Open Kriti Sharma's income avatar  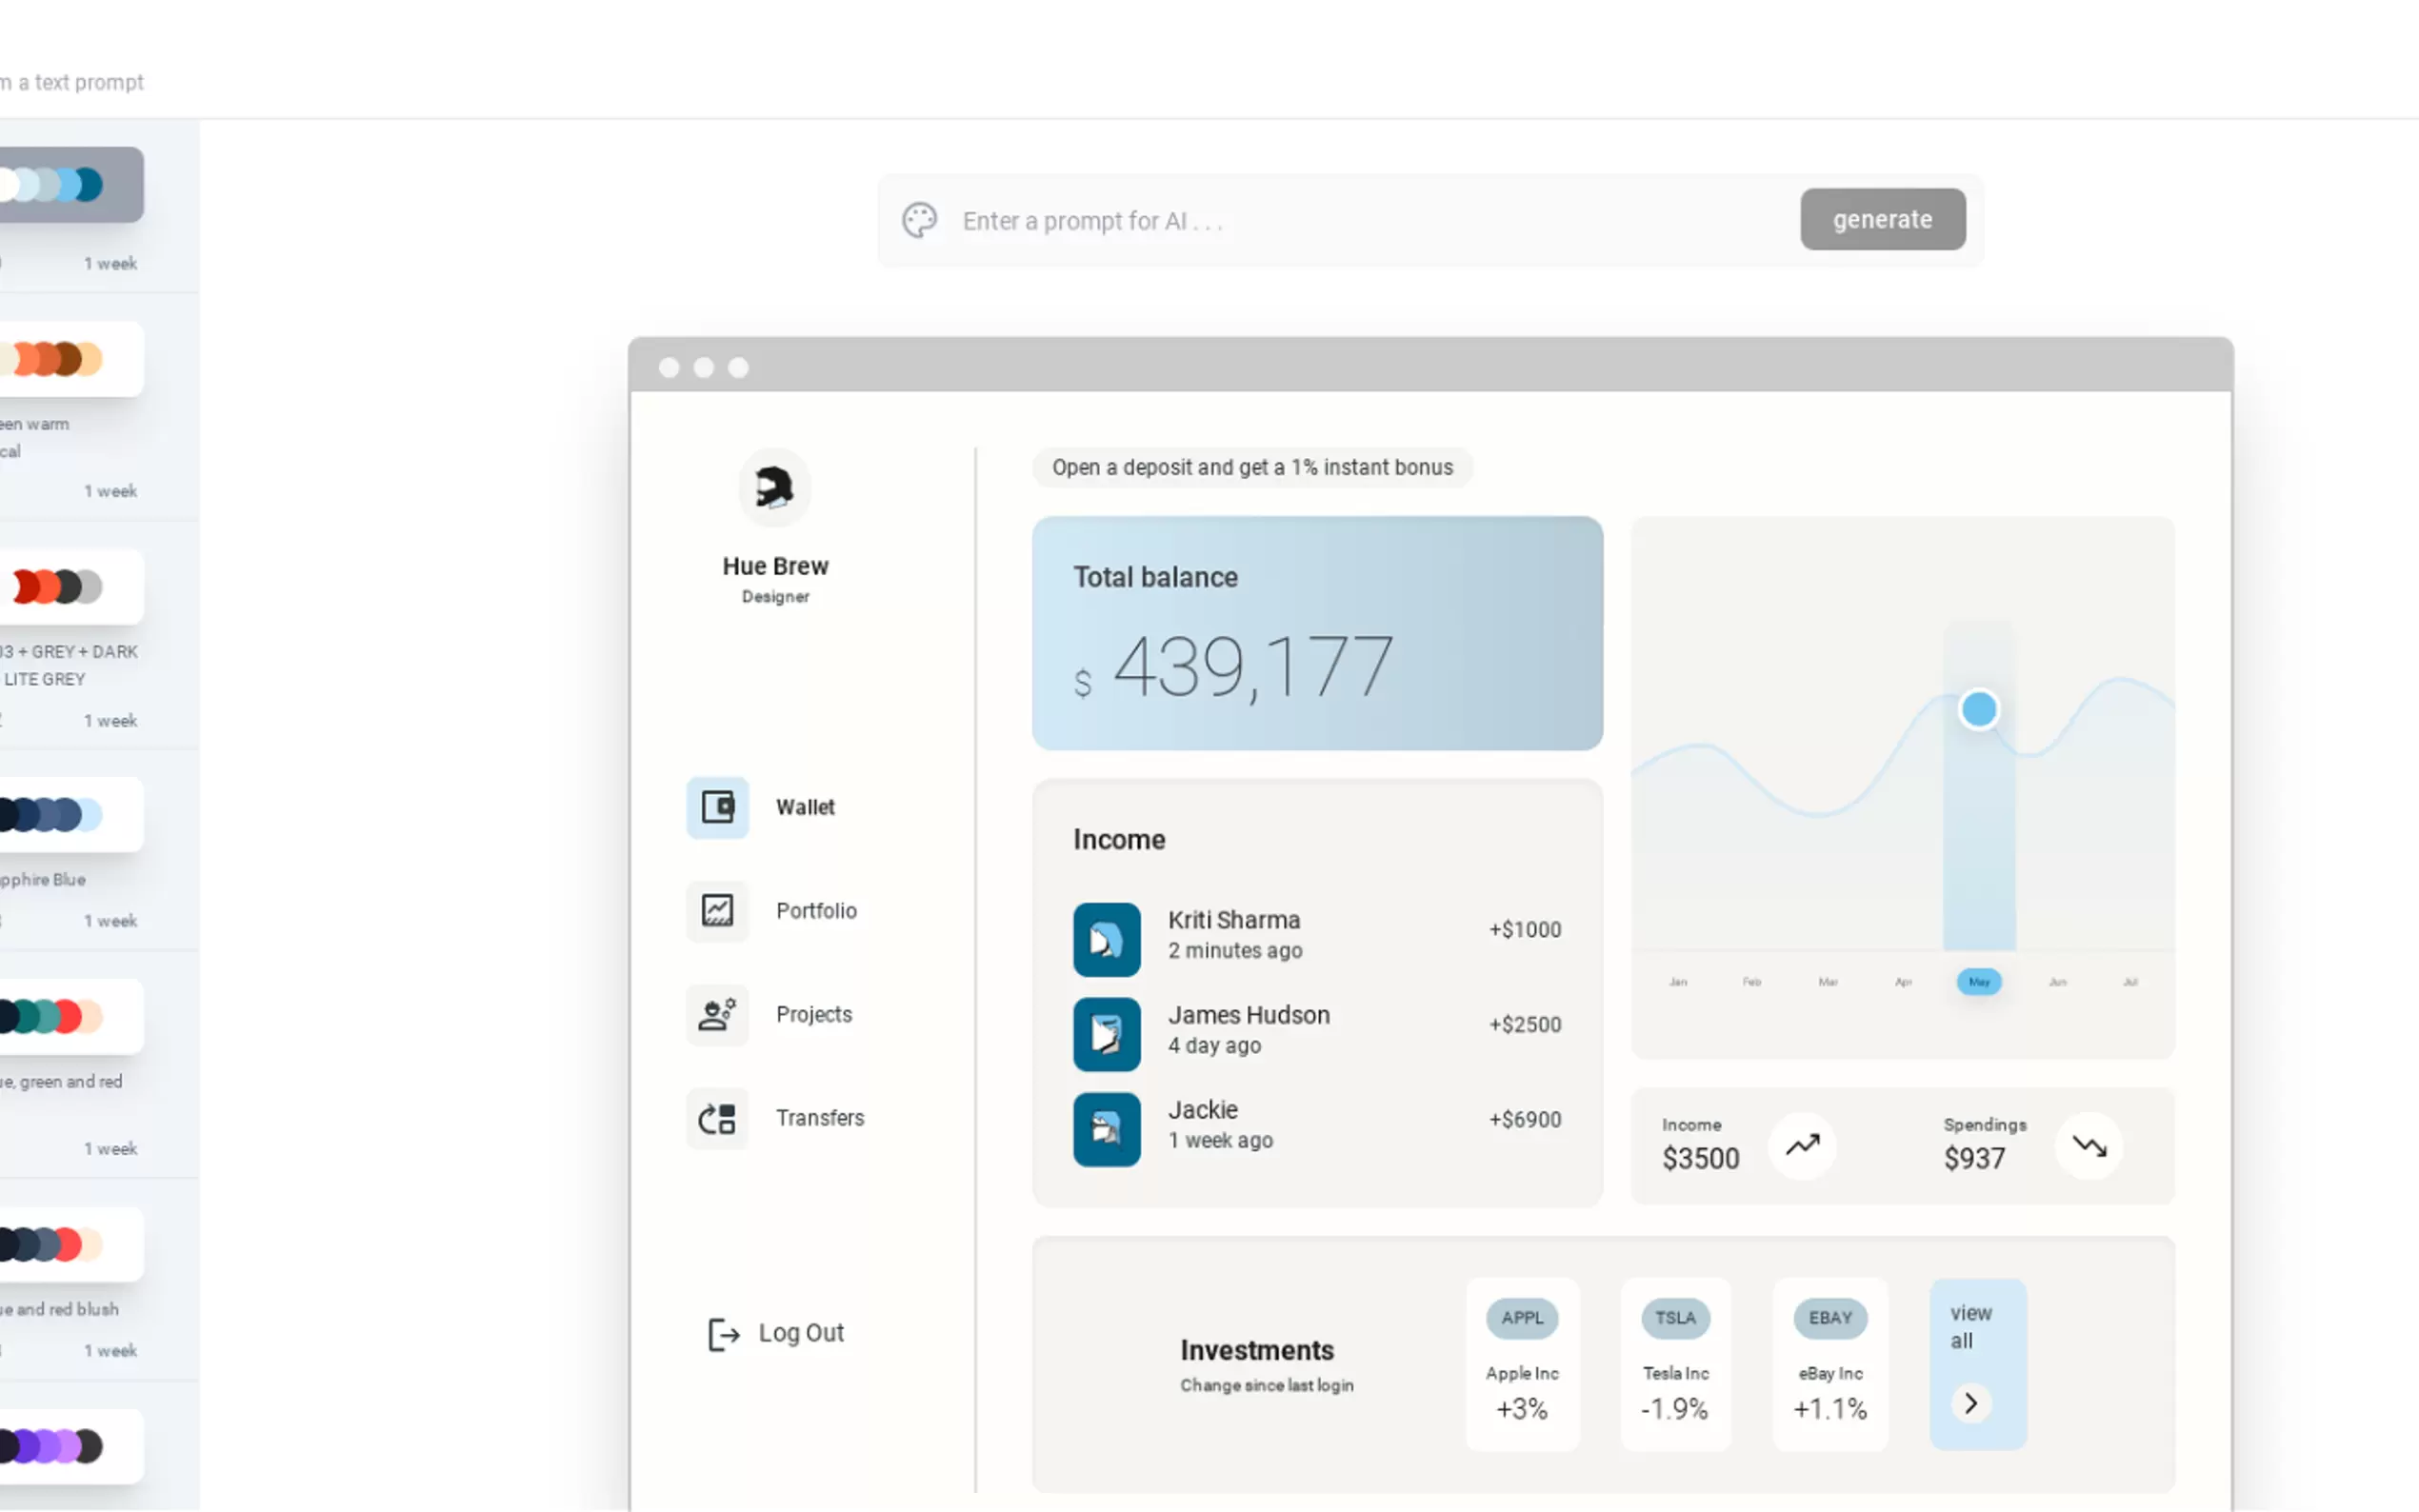click(x=1106, y=939)
